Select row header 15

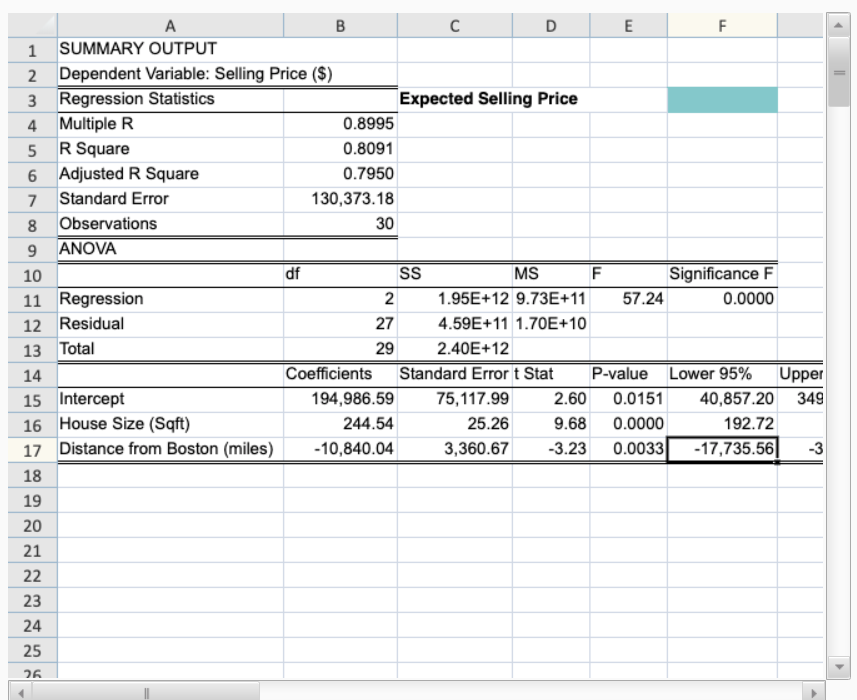click(x=31, y=399)
